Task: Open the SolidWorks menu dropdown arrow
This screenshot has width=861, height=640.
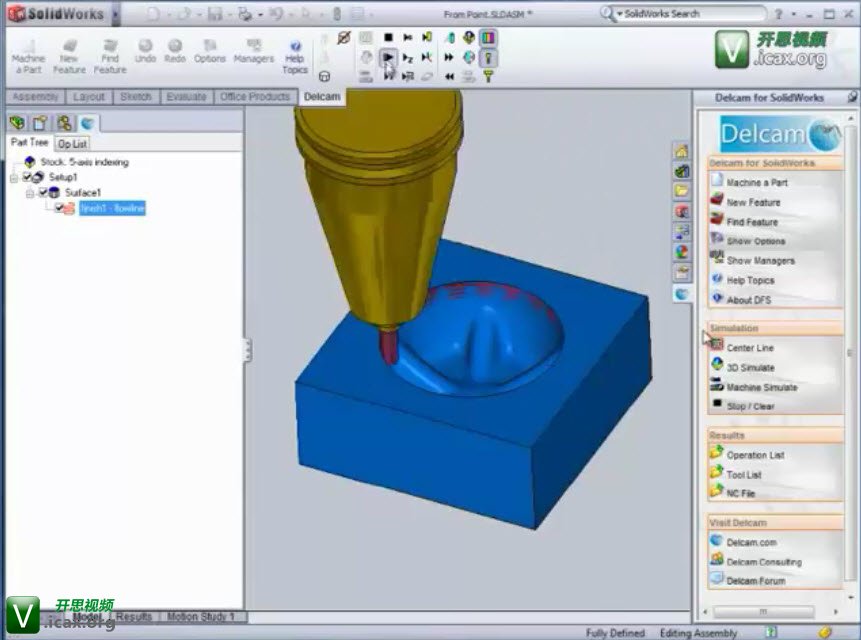Action: point(116,14)
